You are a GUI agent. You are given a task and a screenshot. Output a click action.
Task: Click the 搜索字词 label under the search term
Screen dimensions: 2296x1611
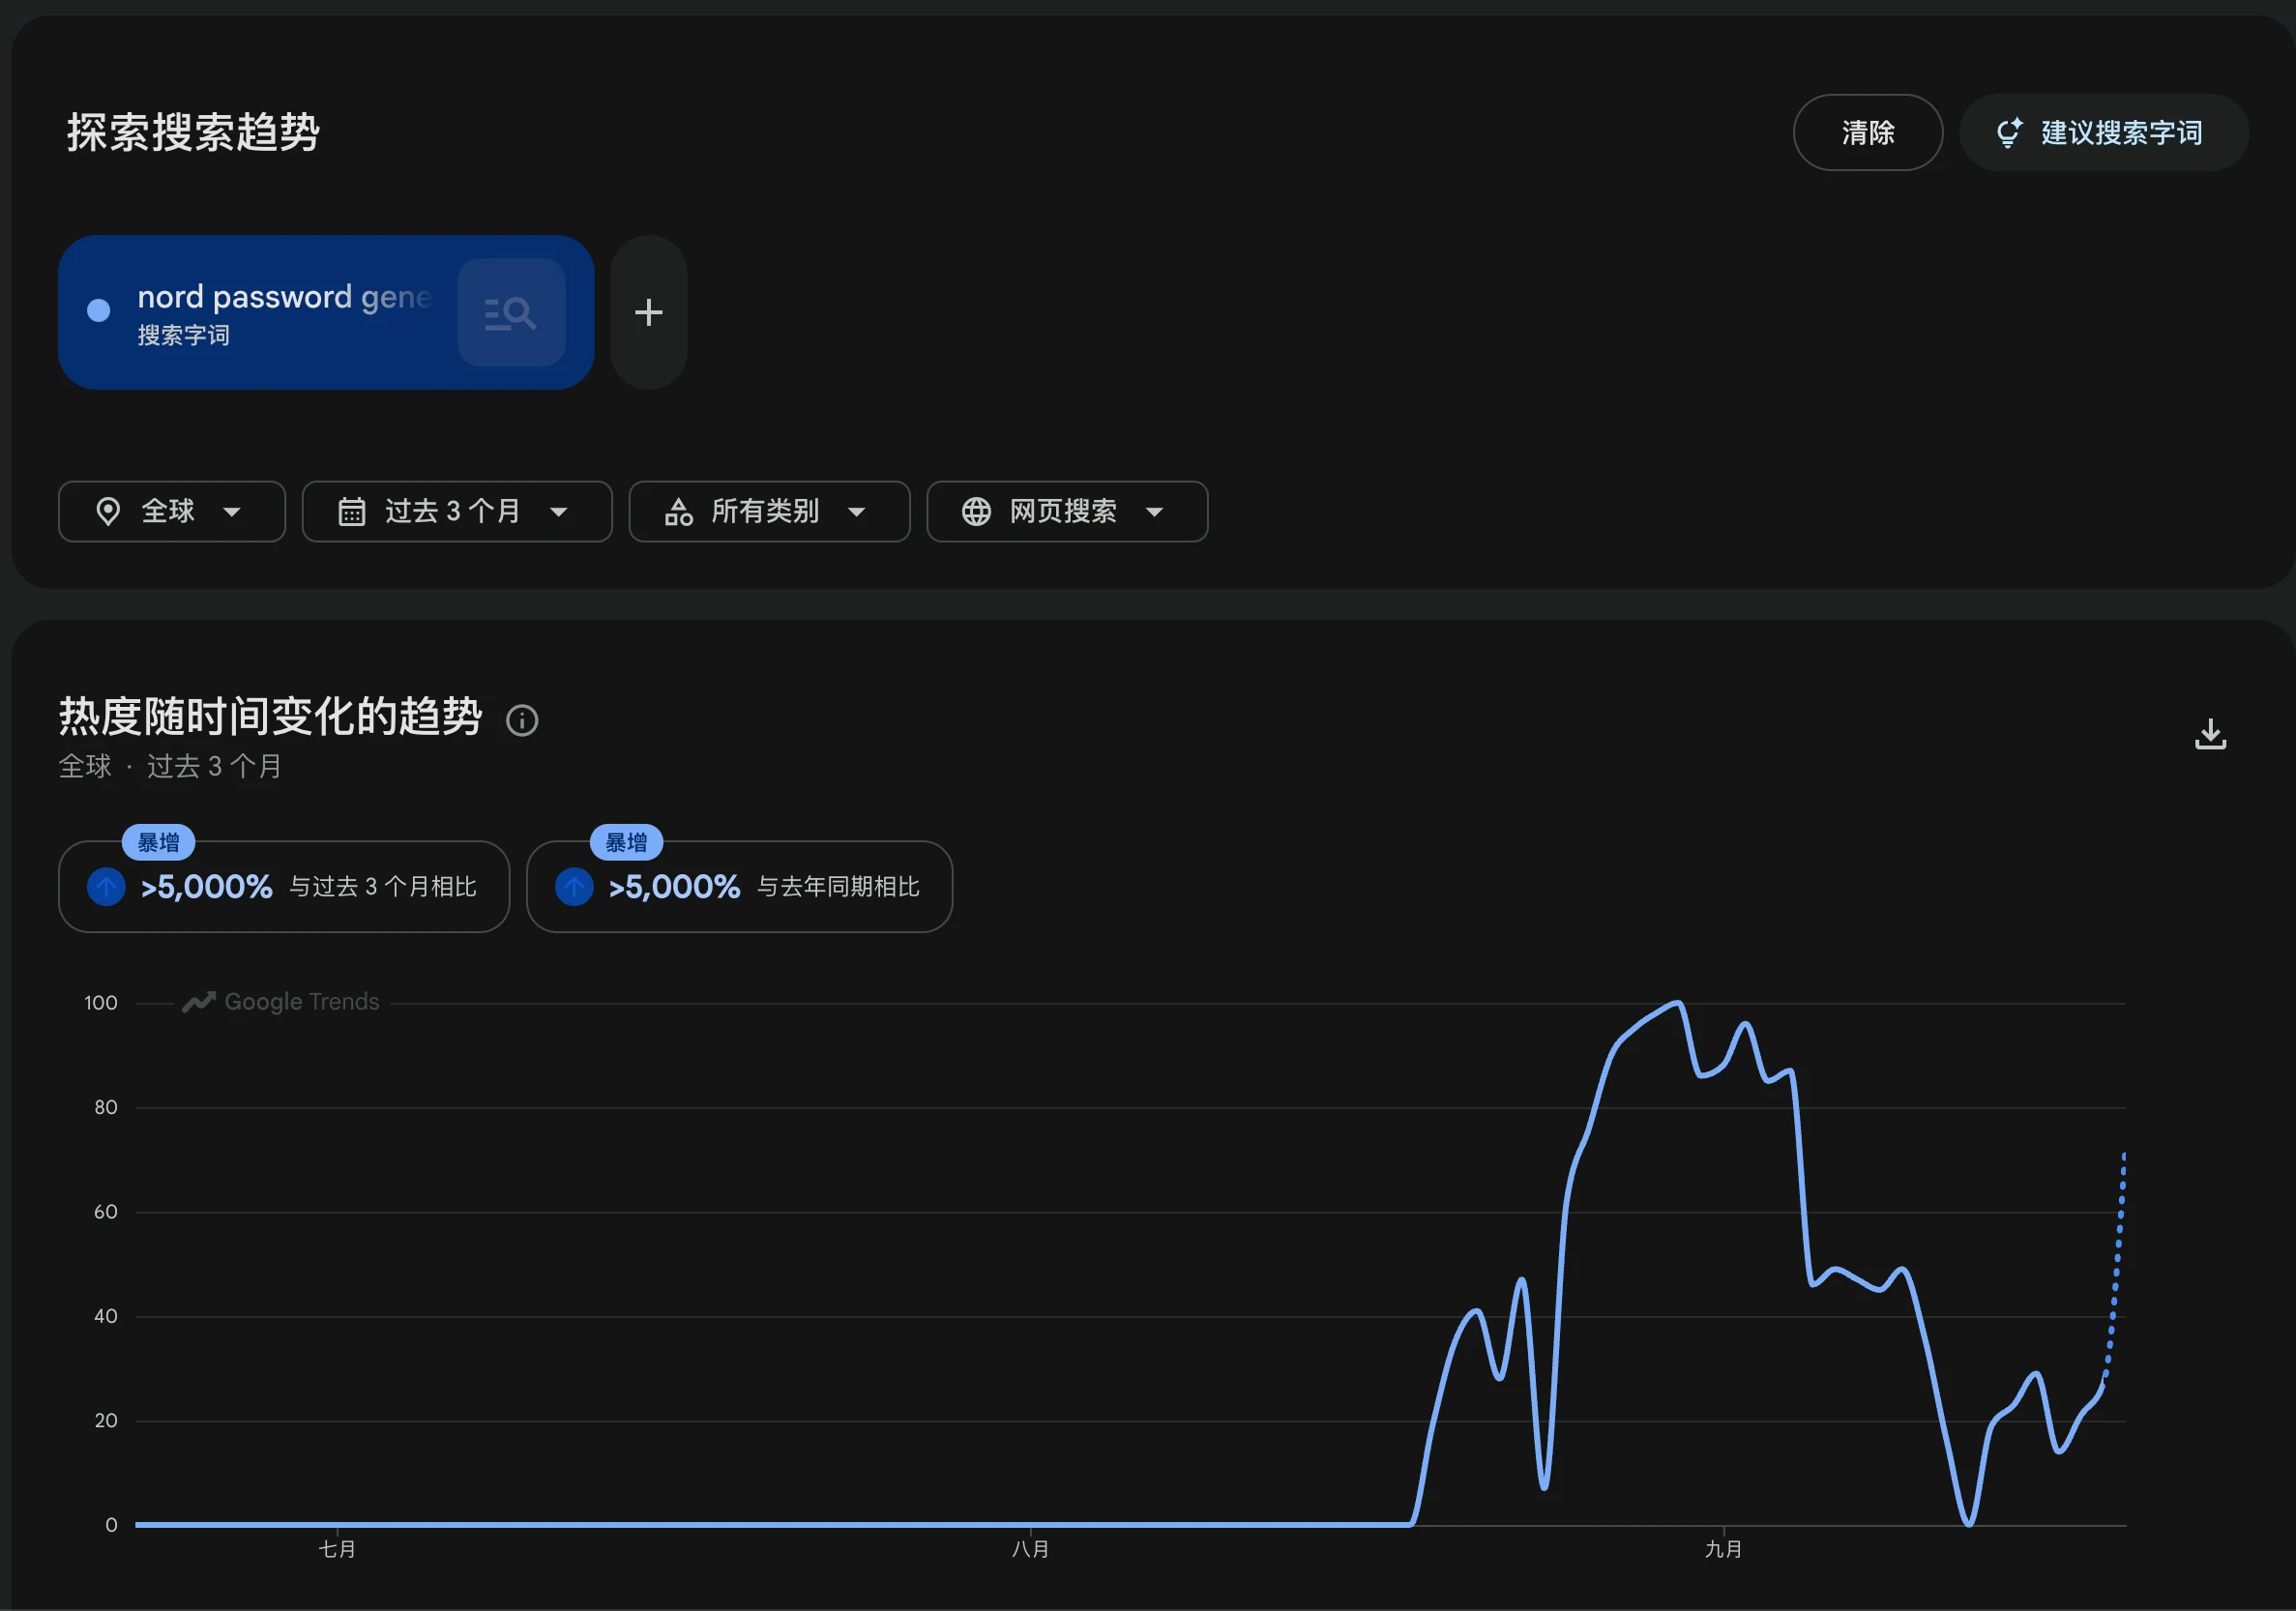(x=184, y=336)
